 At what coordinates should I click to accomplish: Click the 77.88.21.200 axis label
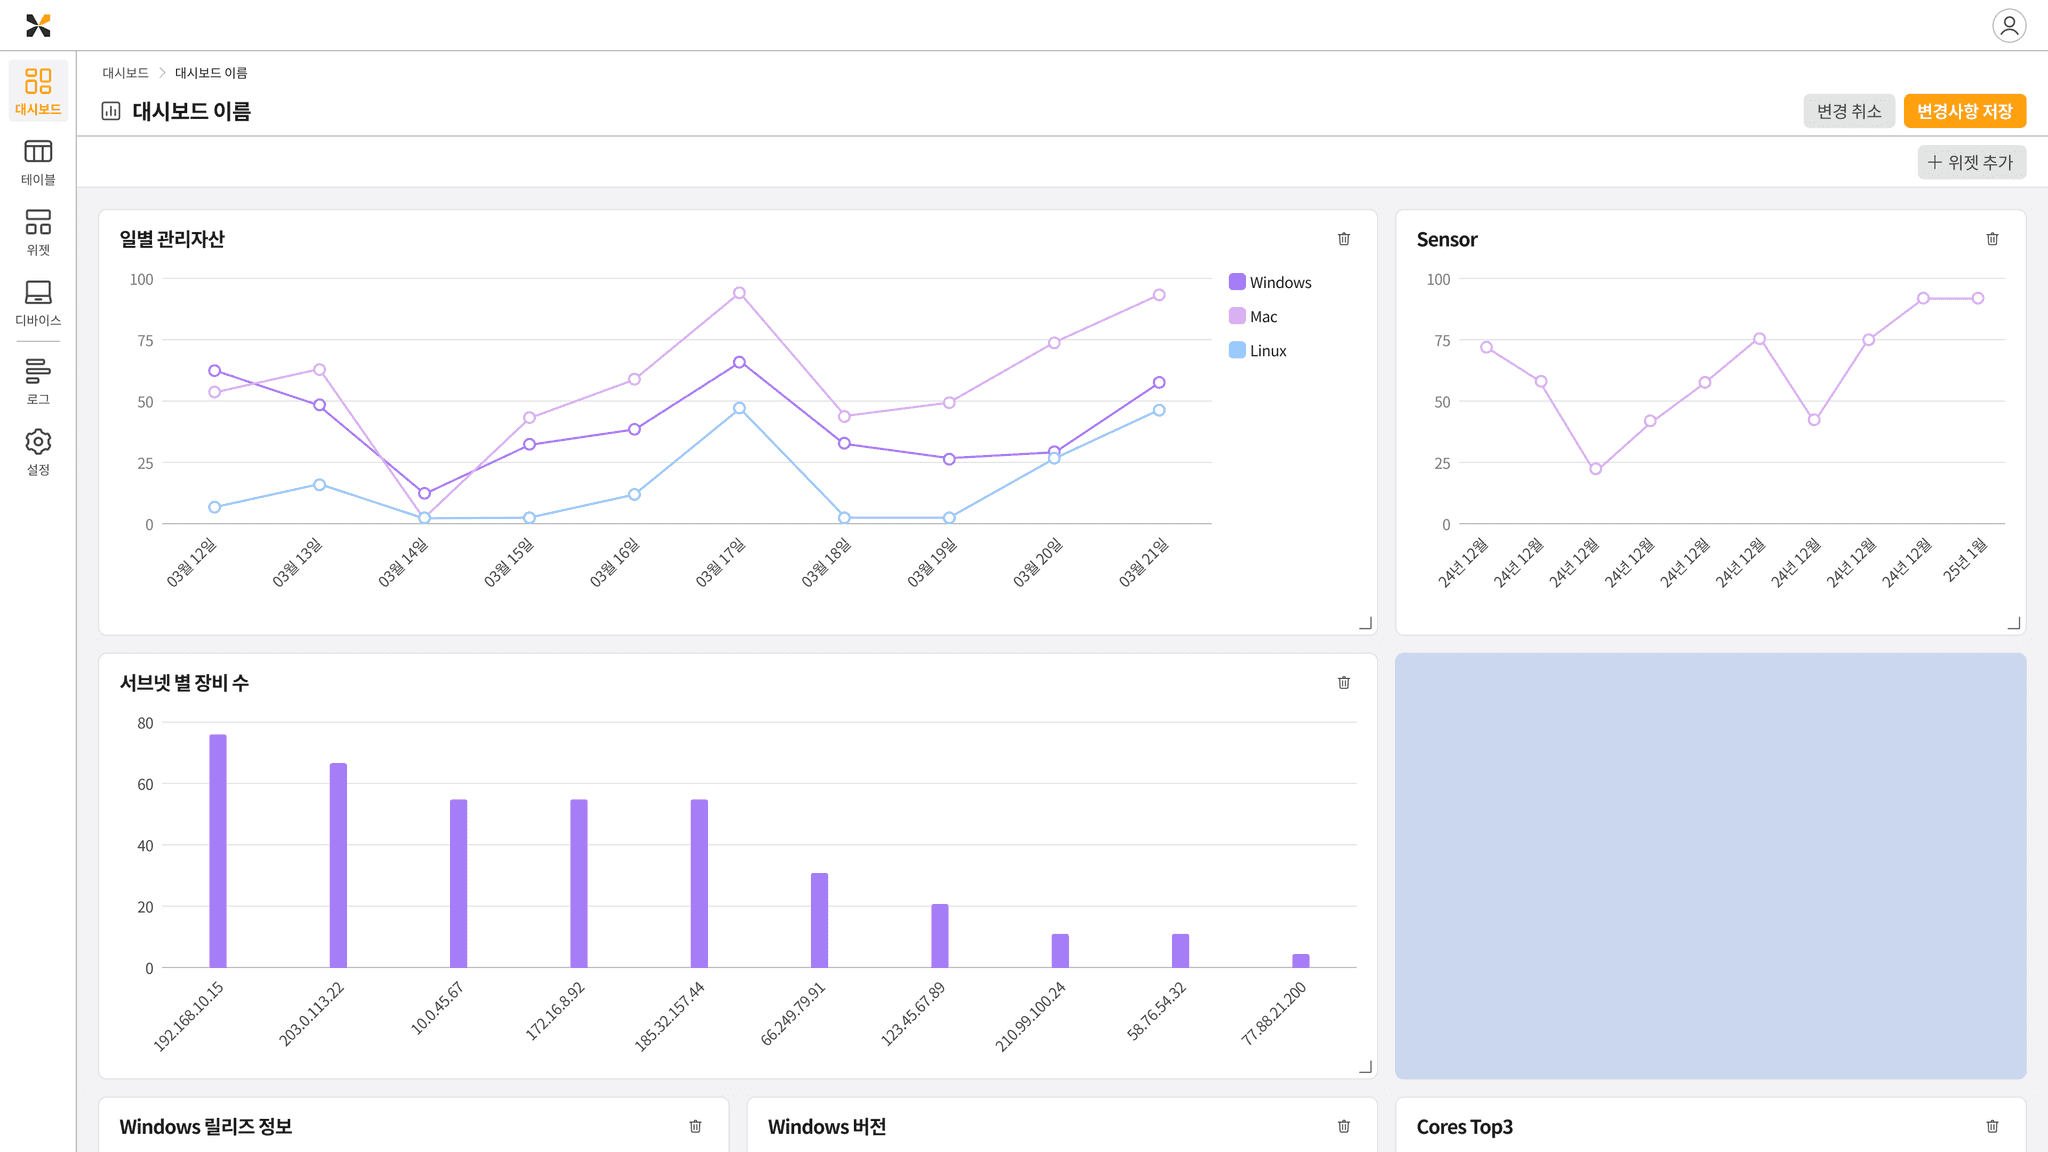pyautogui.click(x=1274, y=1014)
